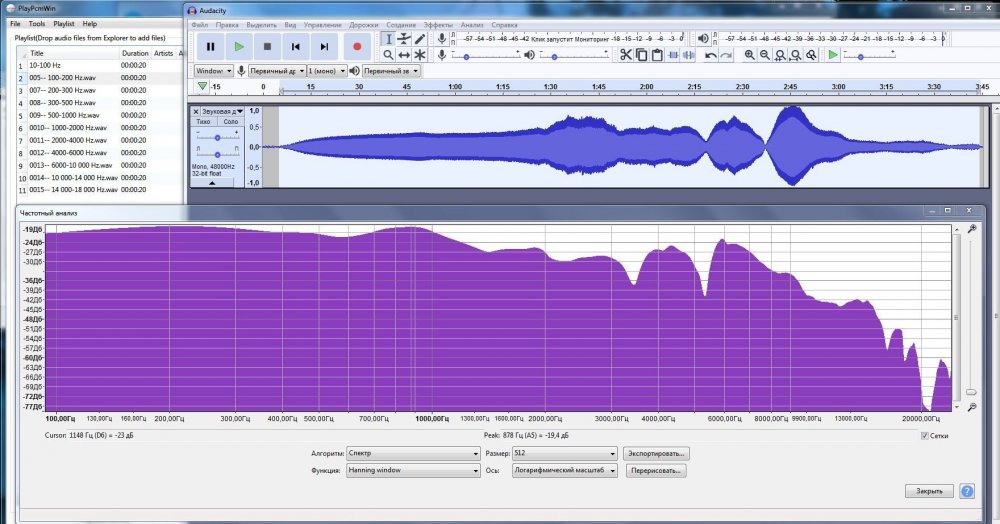Open the Алгоритм dropdown showing Спектр
Screen dimensions: 1000x524
413,453
